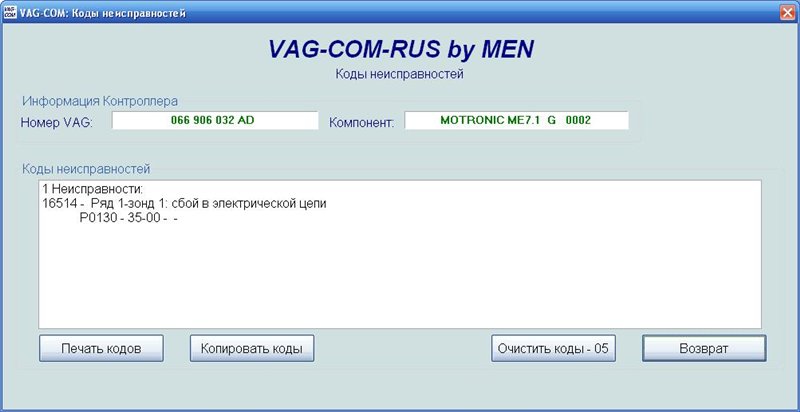This screenshot has width=800, height=412.
Task: Select the P0130 - 35-00 code line
Action: tap(129, 218)
